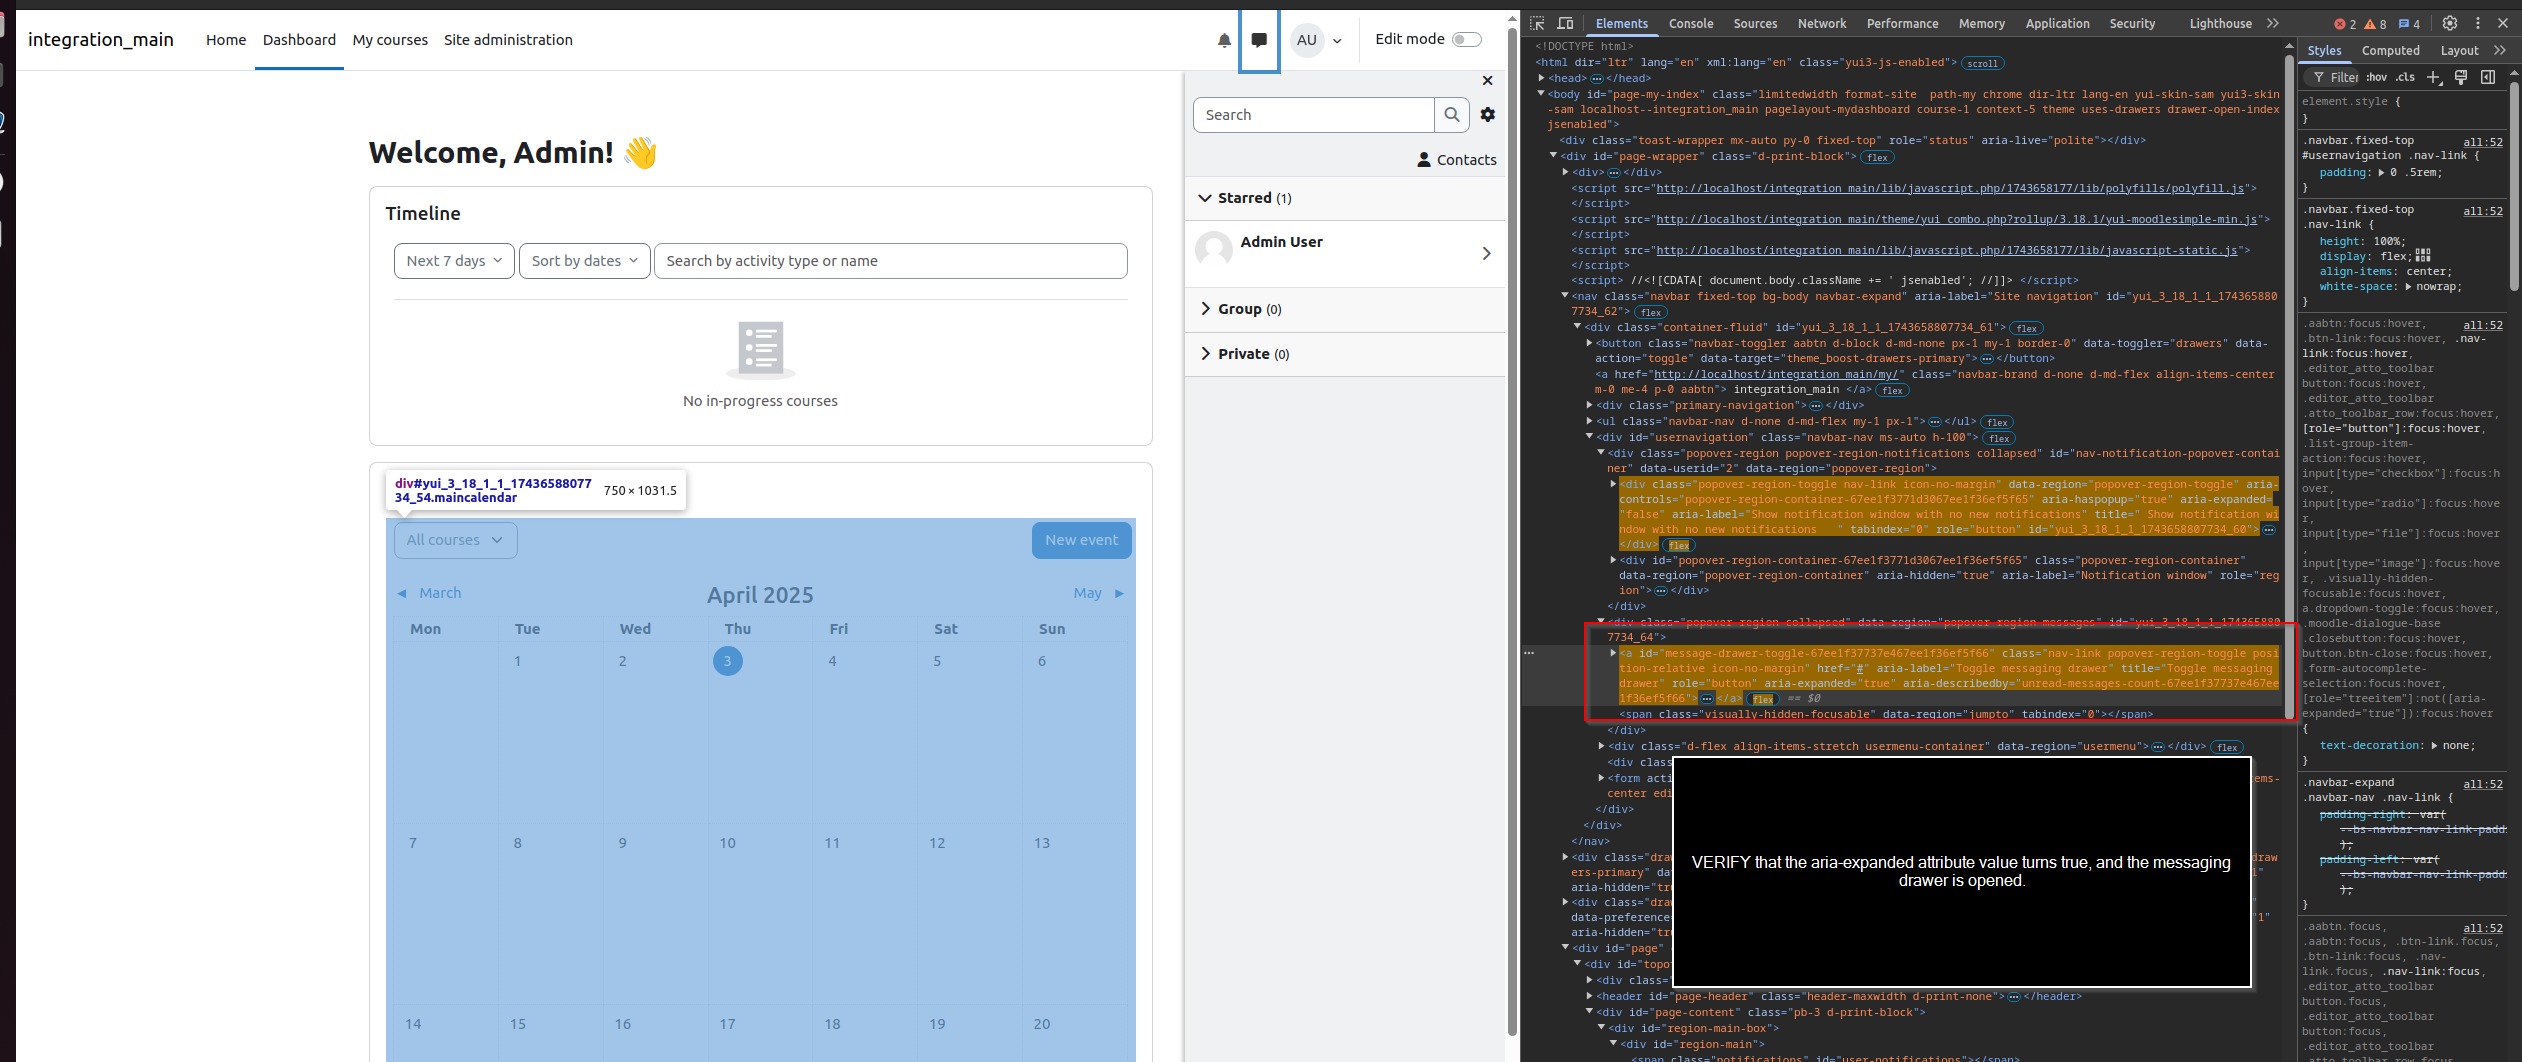Activate DevTools inspect element picker

click(x=1537, y=23)
